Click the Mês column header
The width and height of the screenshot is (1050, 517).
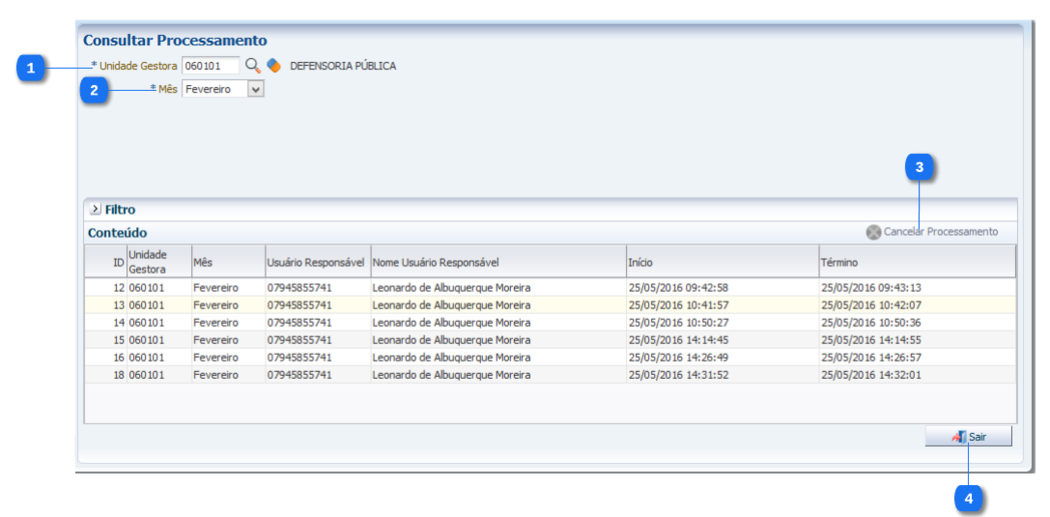point(227,262)
